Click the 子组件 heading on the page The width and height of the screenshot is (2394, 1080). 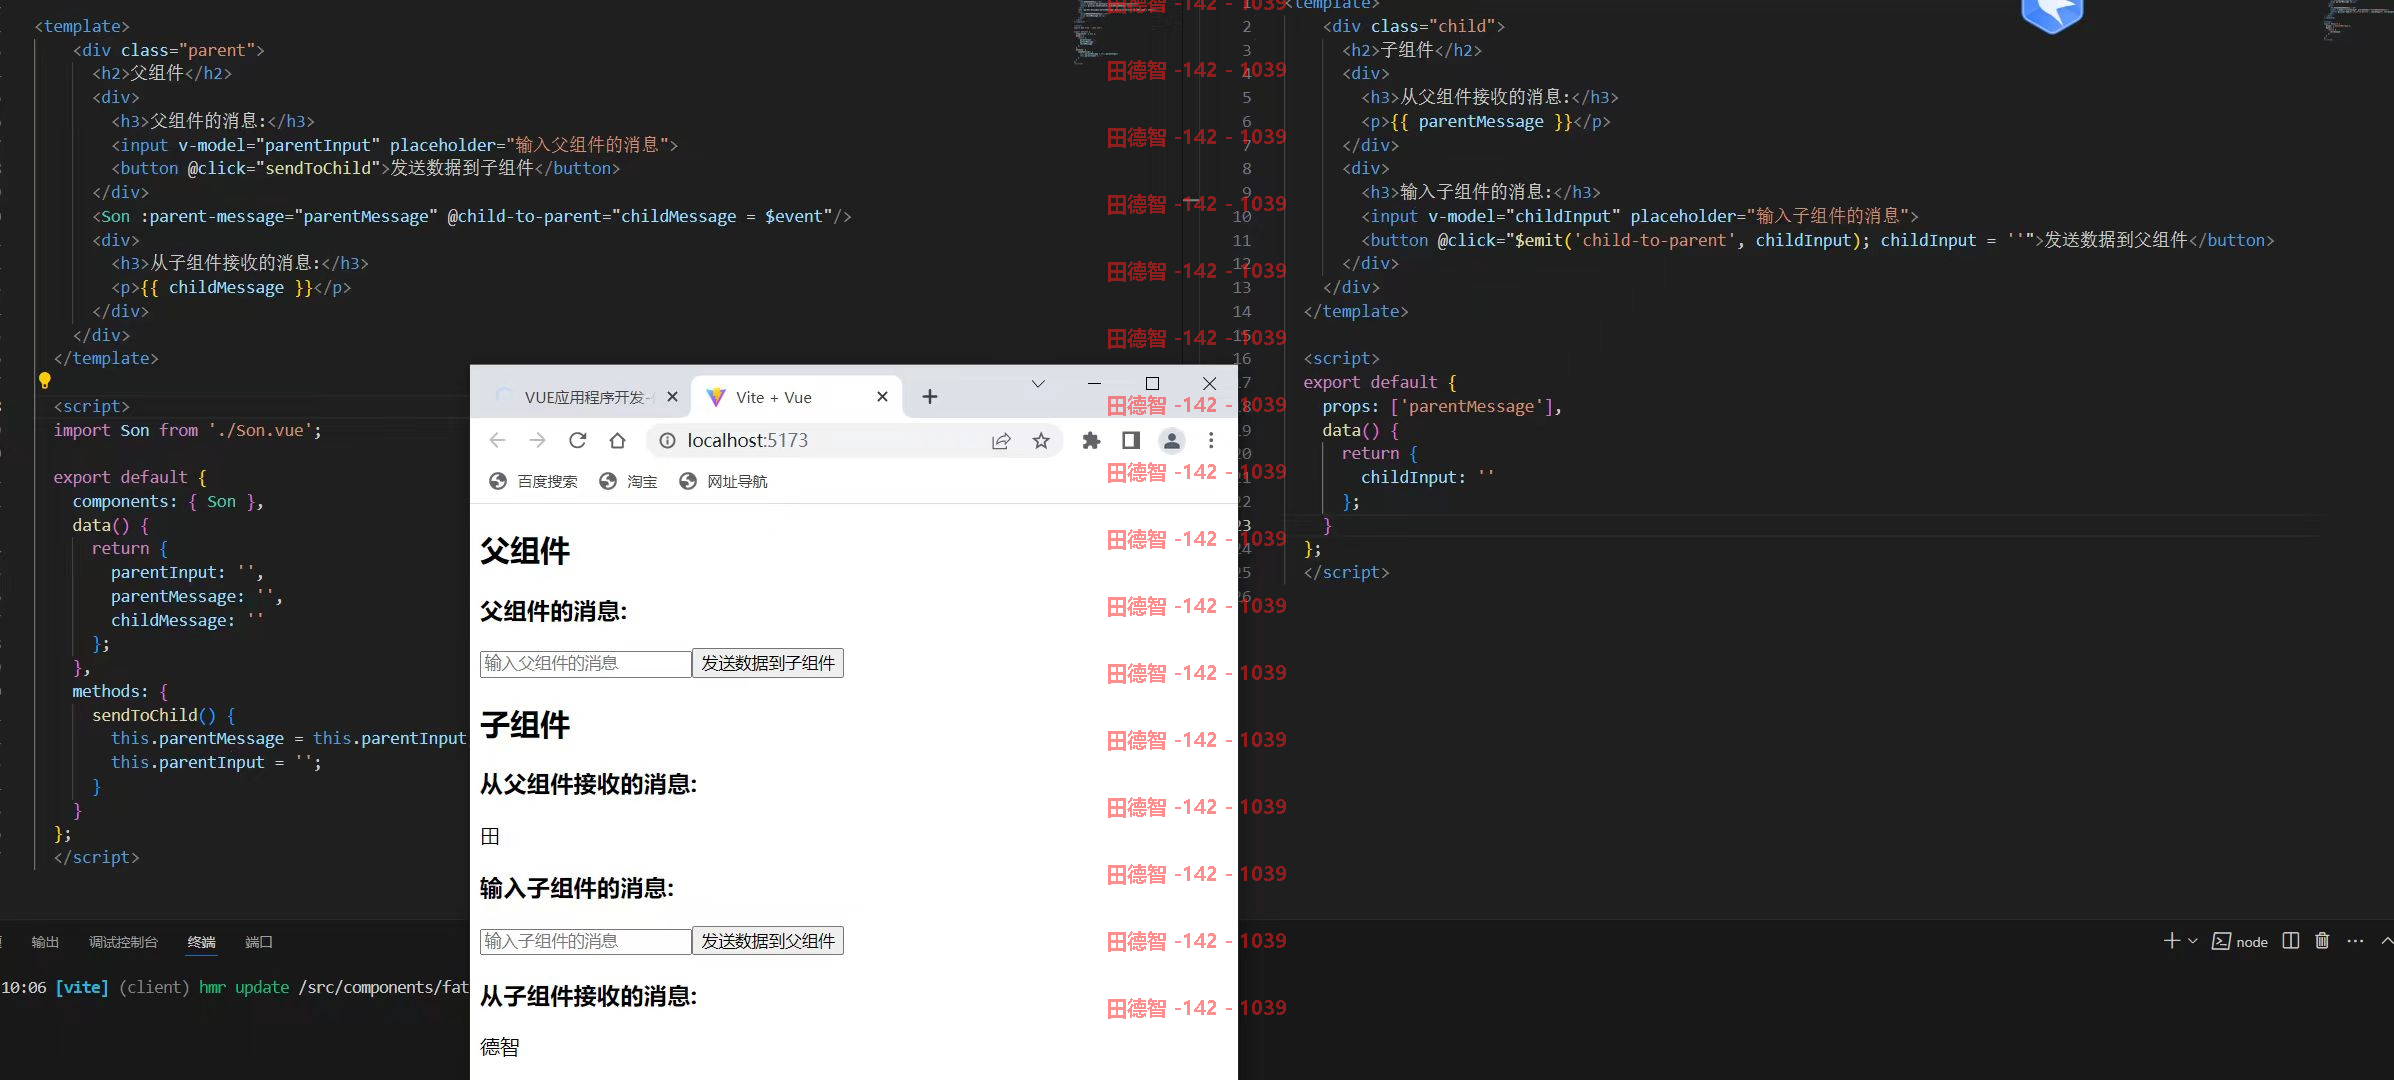click(525, 725)
